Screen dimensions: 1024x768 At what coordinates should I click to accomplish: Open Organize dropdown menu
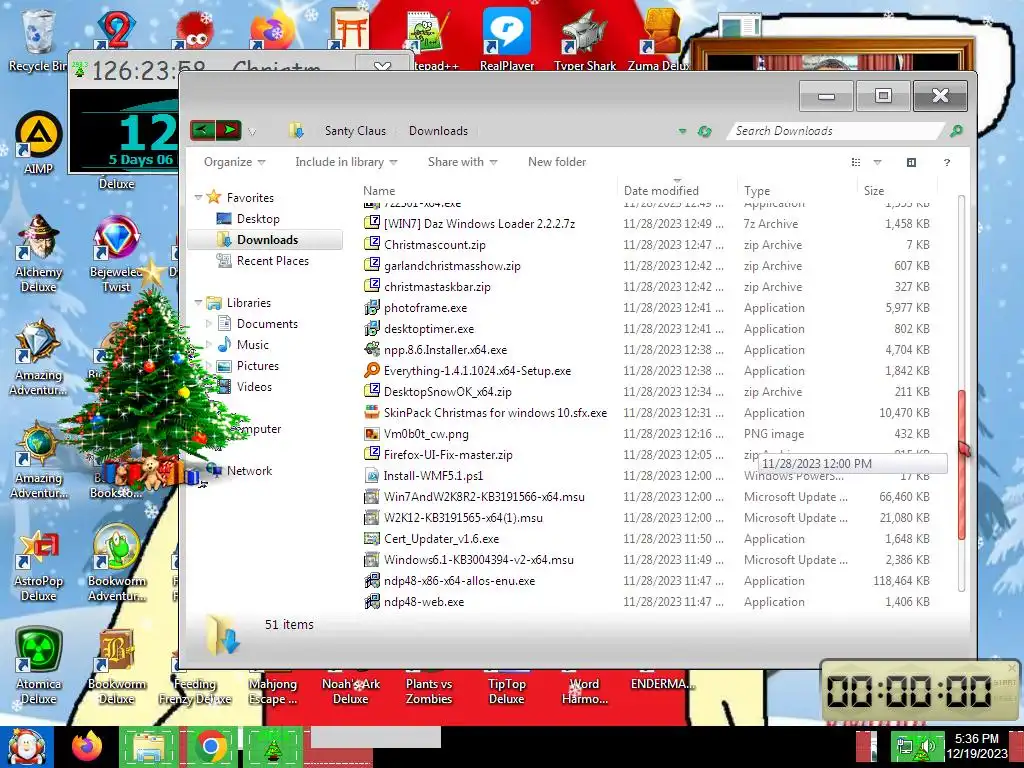[x=234, y=162]
